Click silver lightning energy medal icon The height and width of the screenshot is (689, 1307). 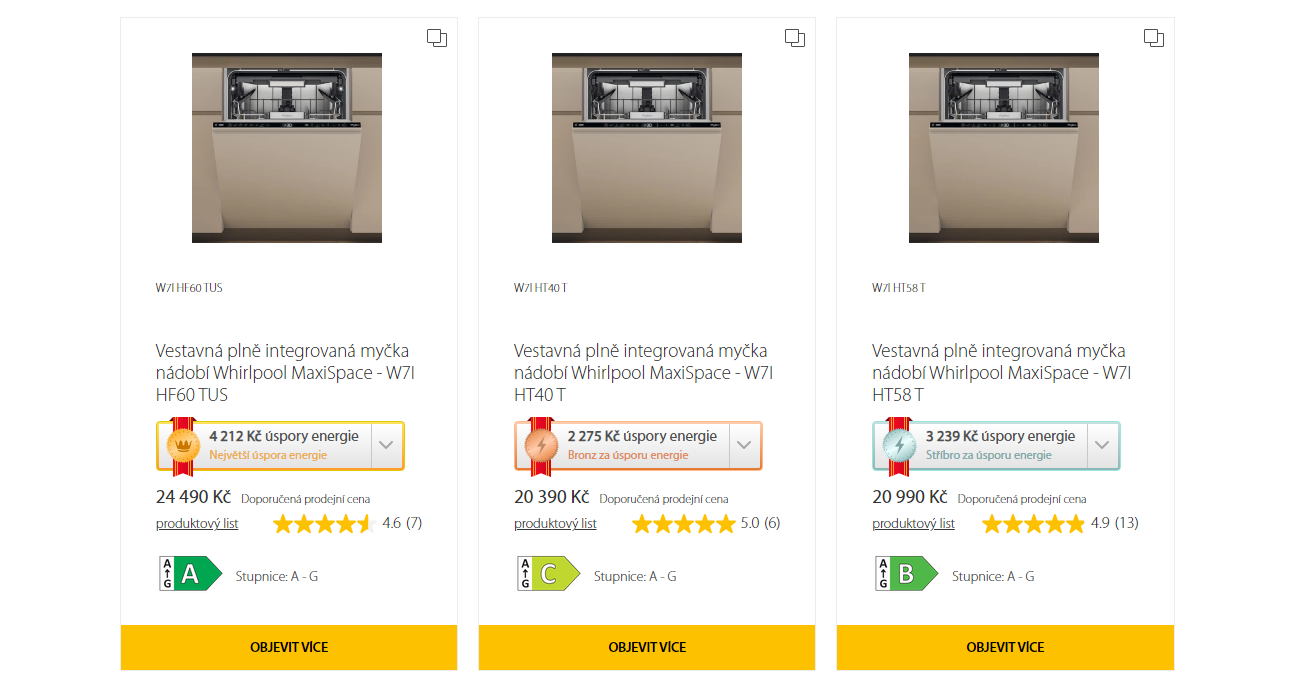coord(899,445)
